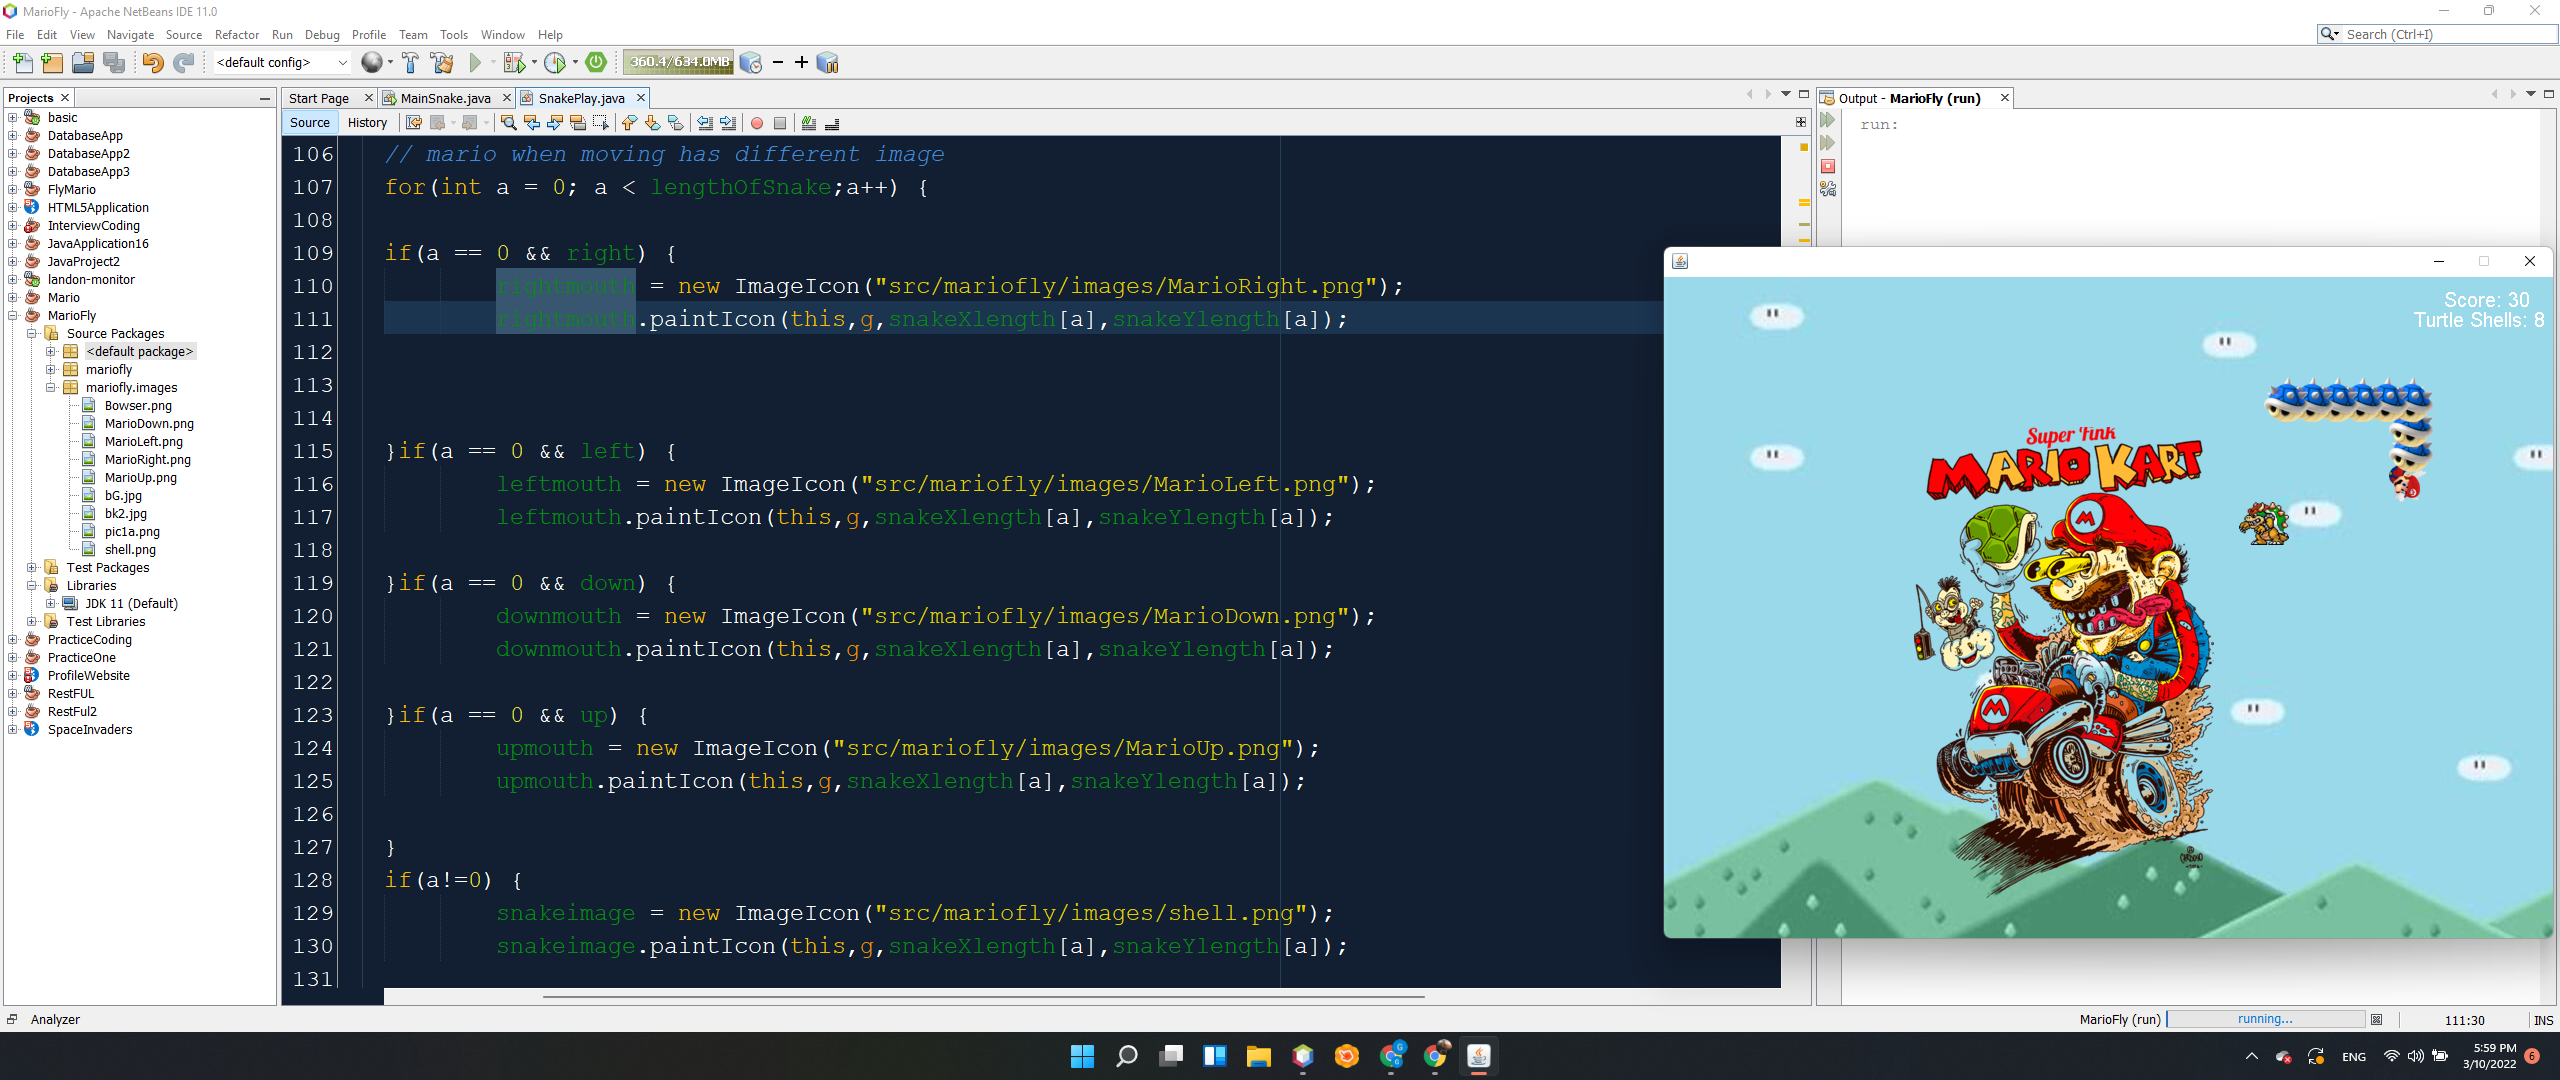The width and height of the screenshot is (2560, 1080).
Task: Click the editor Last Edit icon
Action: 413,123
